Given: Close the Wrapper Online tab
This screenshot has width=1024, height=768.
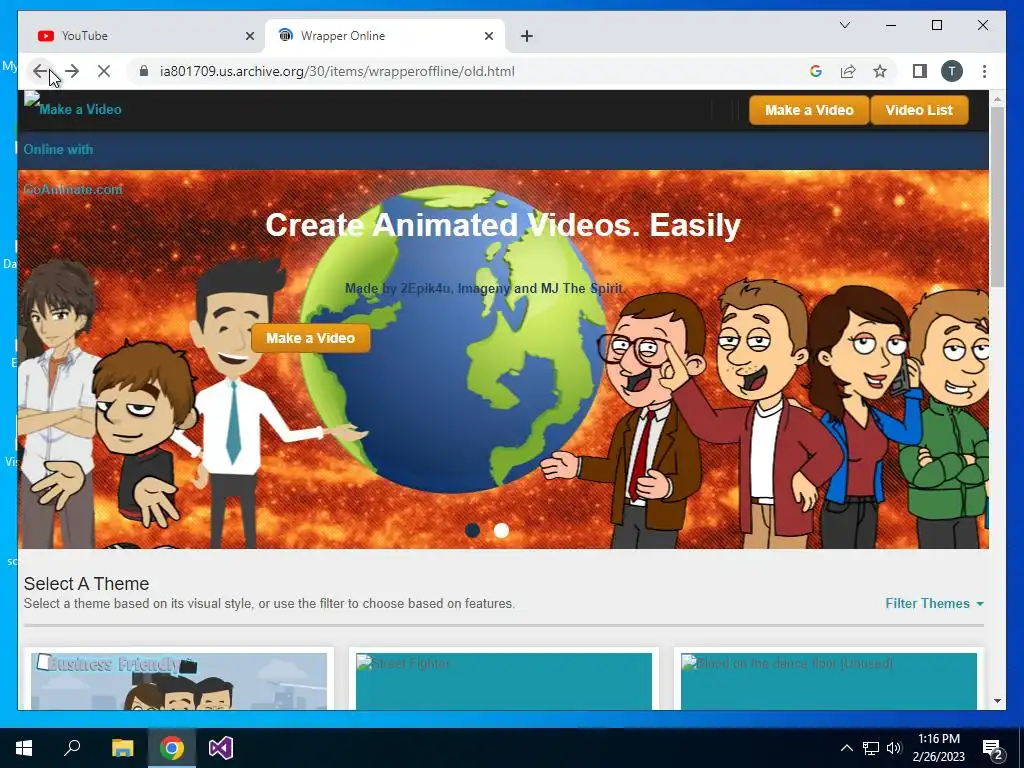Looking at the screenshot, I should 488,36.
